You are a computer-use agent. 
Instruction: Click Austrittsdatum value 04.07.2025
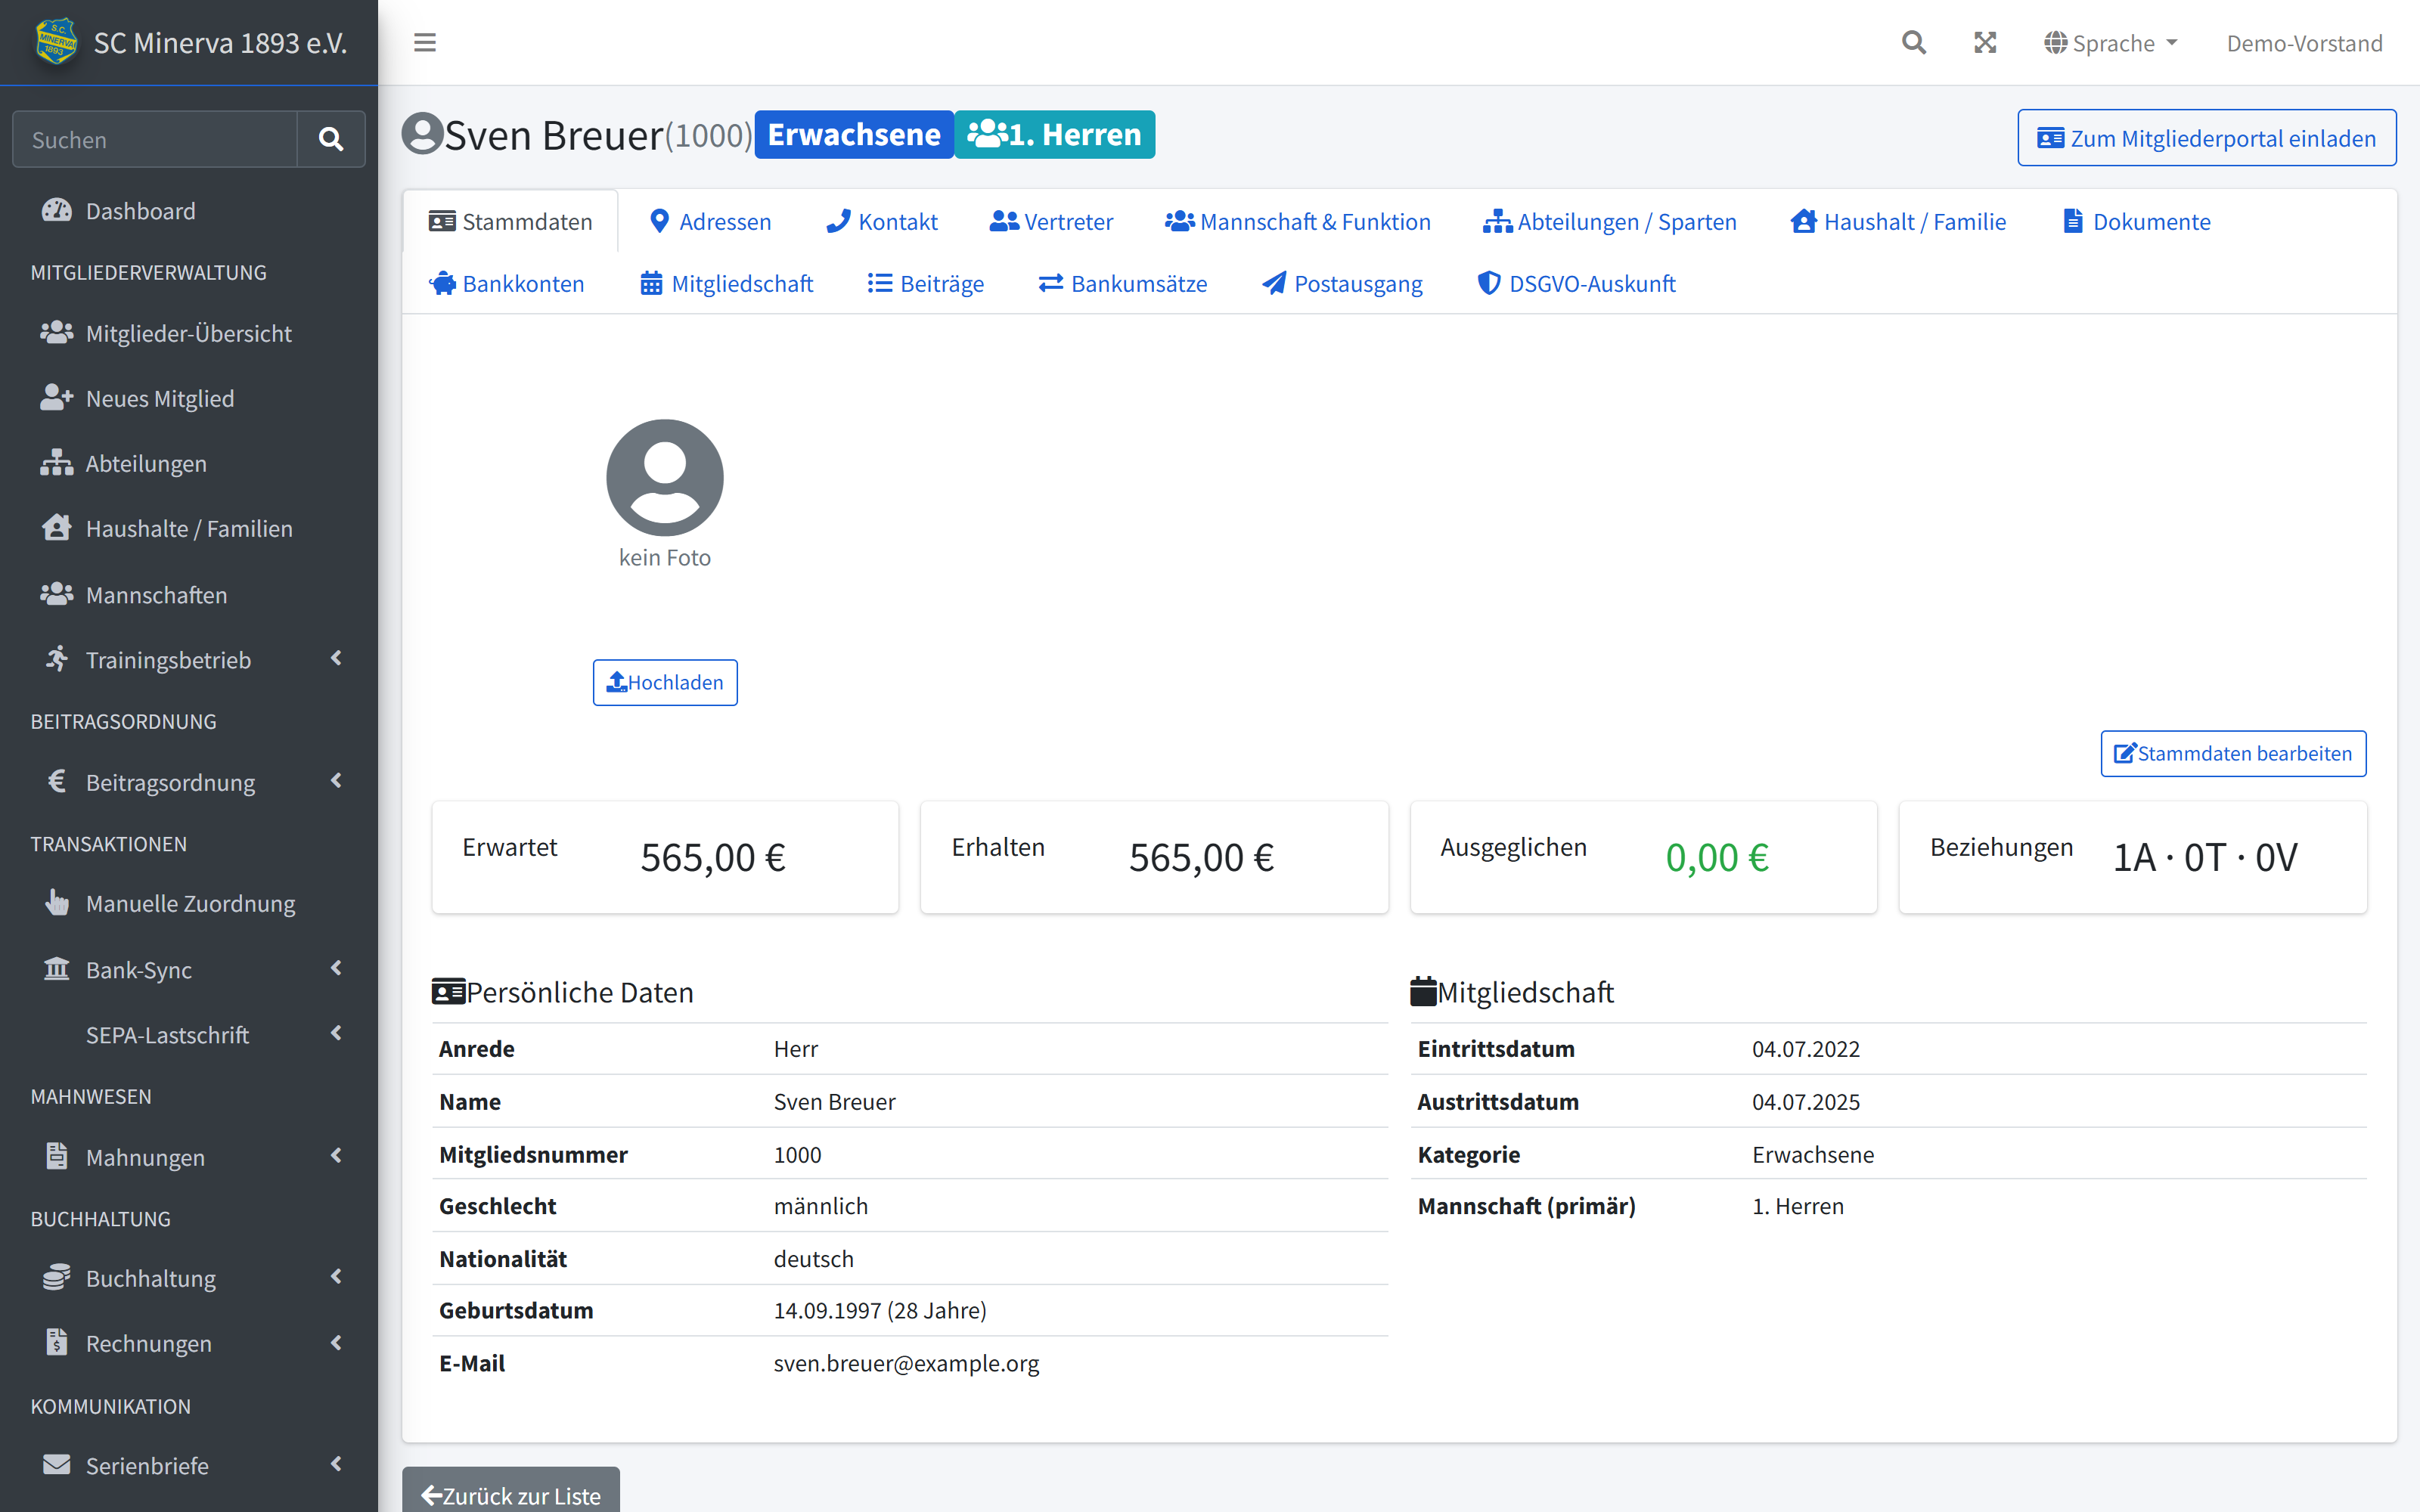point(1806,1101)
